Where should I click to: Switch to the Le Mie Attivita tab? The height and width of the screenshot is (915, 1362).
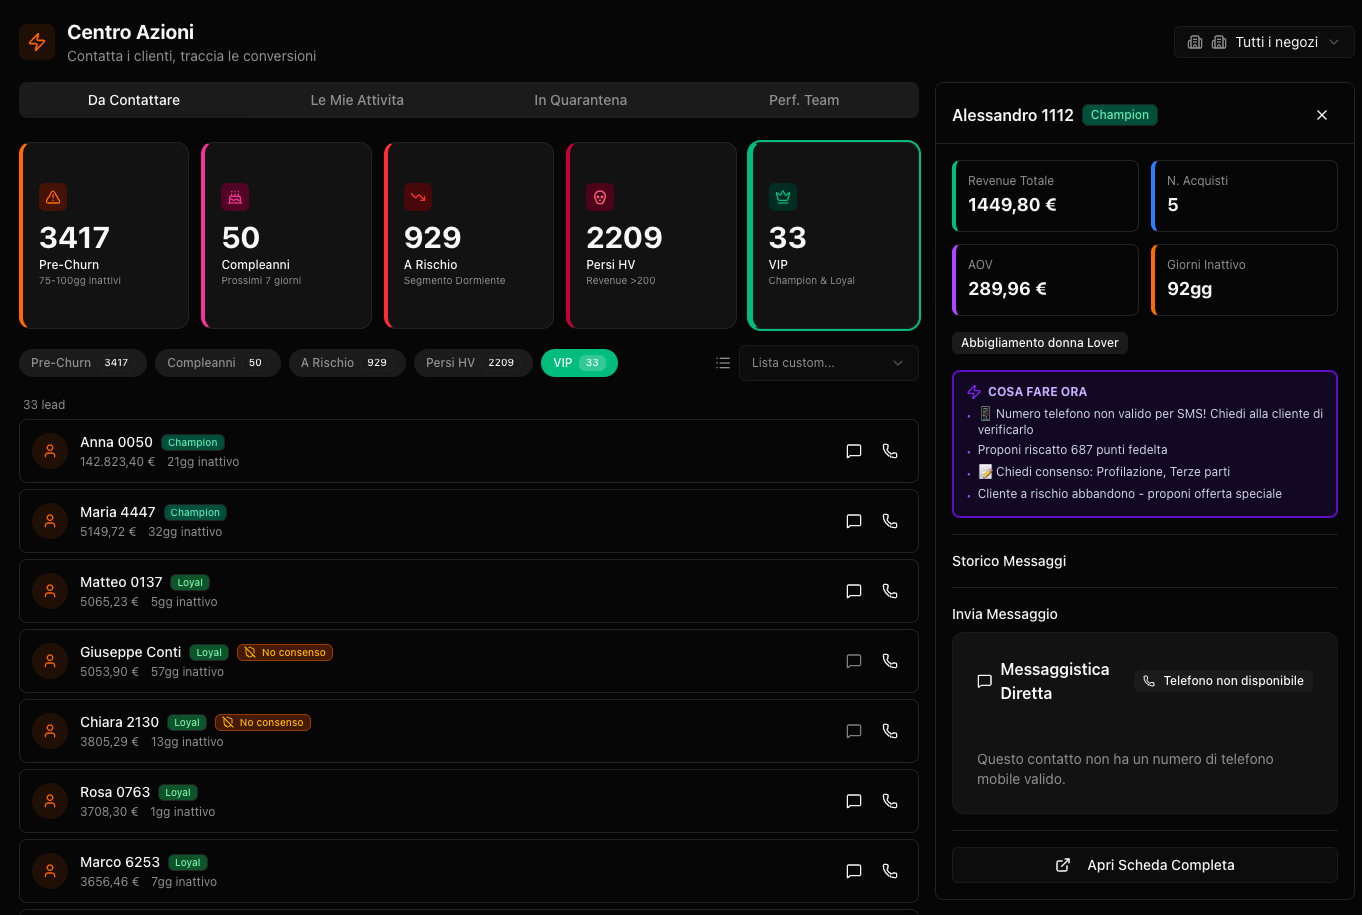(x=357, y=100)
